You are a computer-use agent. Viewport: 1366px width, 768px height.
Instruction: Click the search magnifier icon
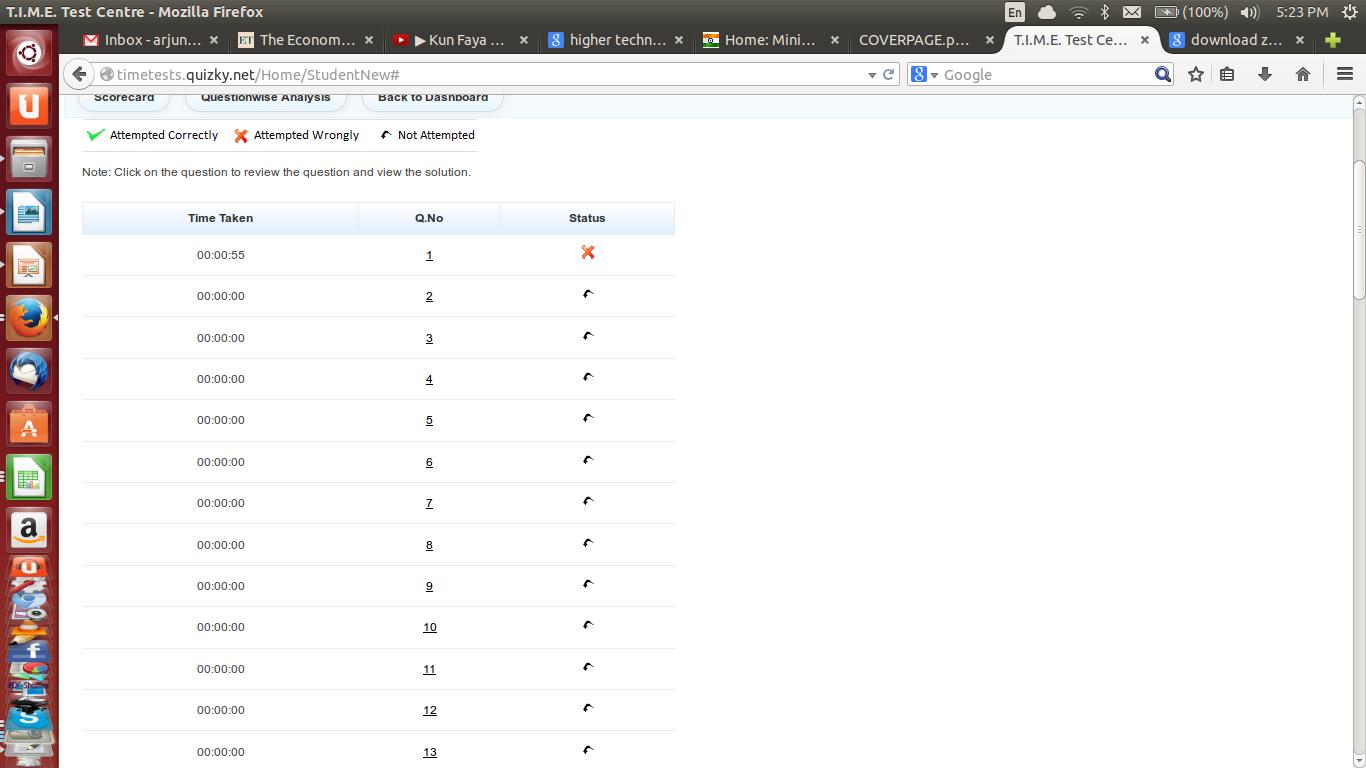click(1162, 75)
